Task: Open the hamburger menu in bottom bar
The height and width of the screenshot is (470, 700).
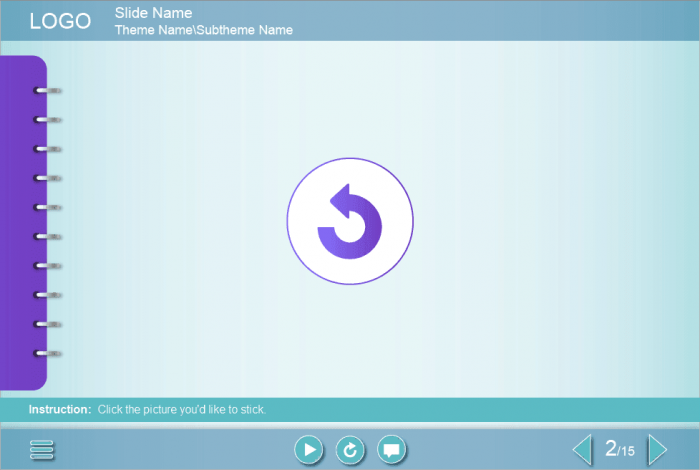Action: [x=42, y=451]
